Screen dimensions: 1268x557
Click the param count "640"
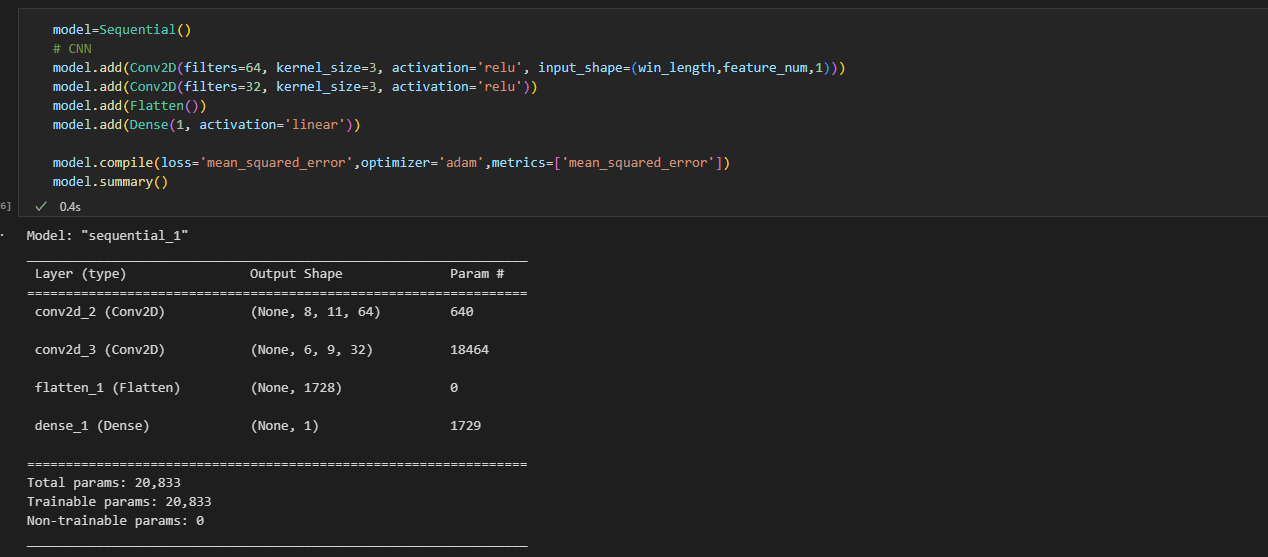pos(462,312)
